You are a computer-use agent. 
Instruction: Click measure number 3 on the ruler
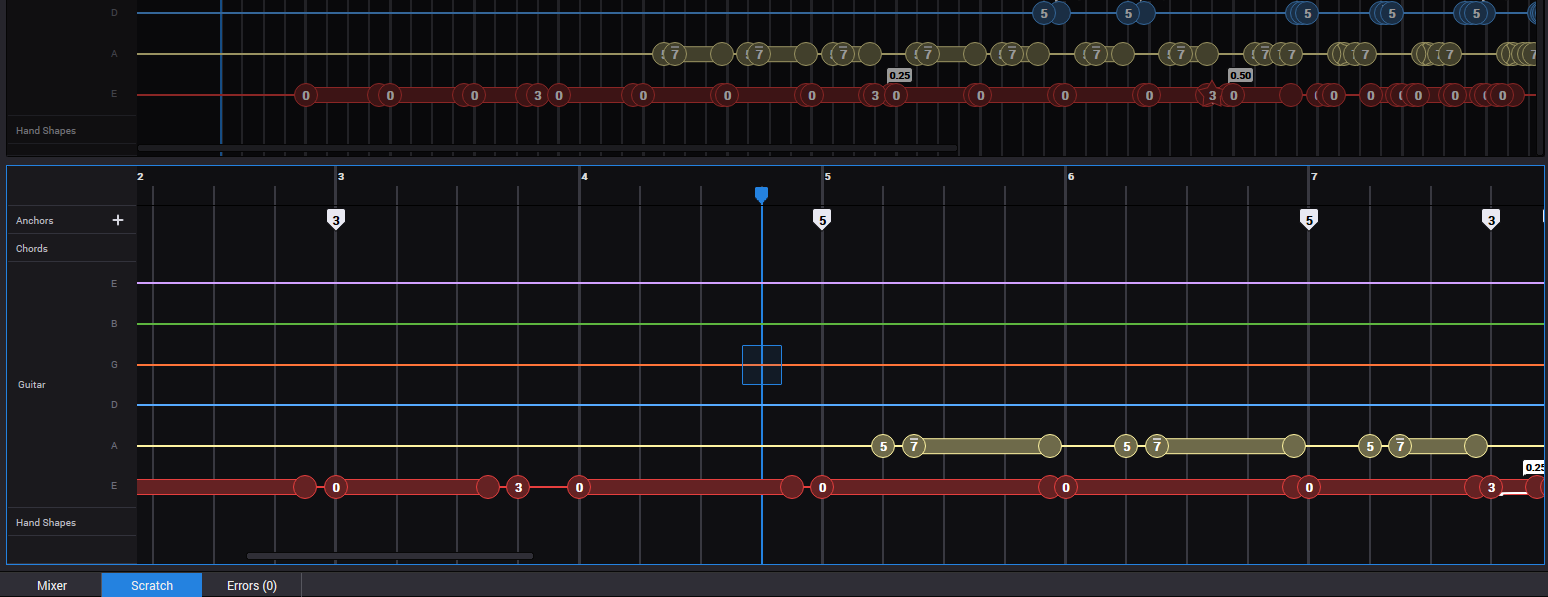tap(341, 176)
